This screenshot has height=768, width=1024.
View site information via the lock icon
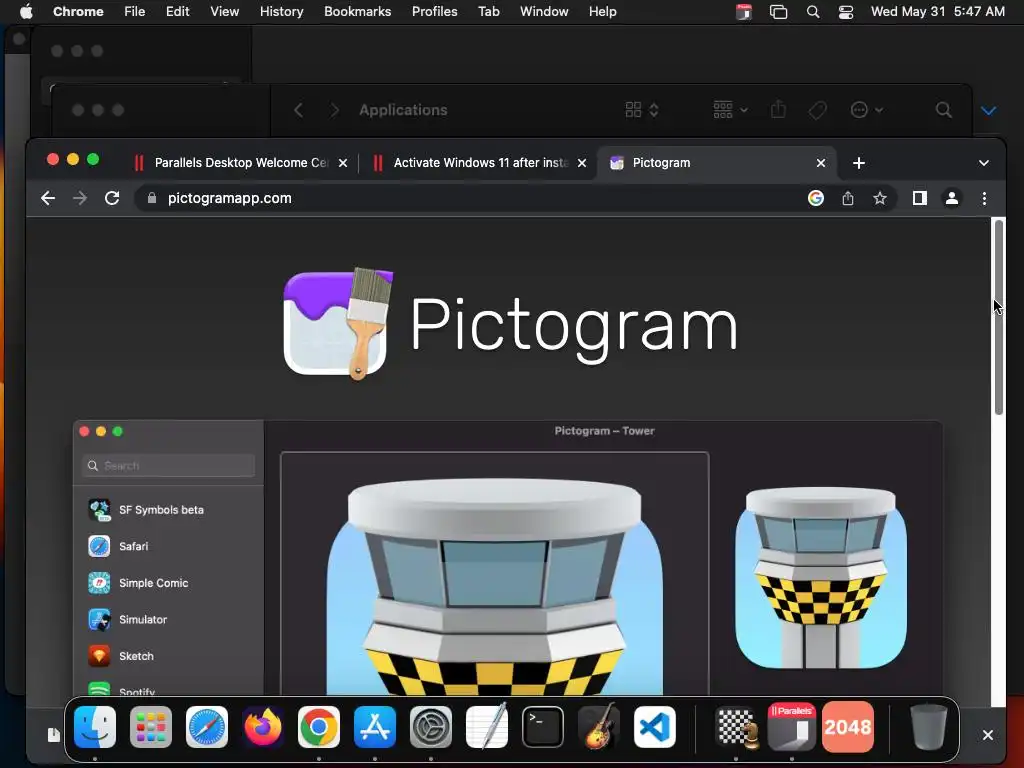click(152, 198)
